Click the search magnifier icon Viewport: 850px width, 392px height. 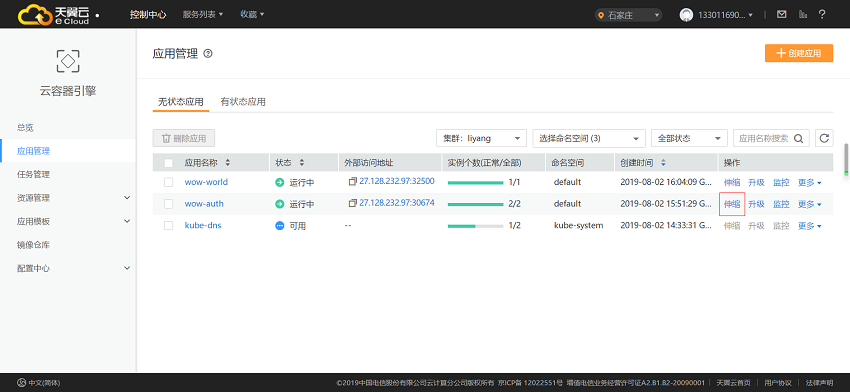pos(799,138)
